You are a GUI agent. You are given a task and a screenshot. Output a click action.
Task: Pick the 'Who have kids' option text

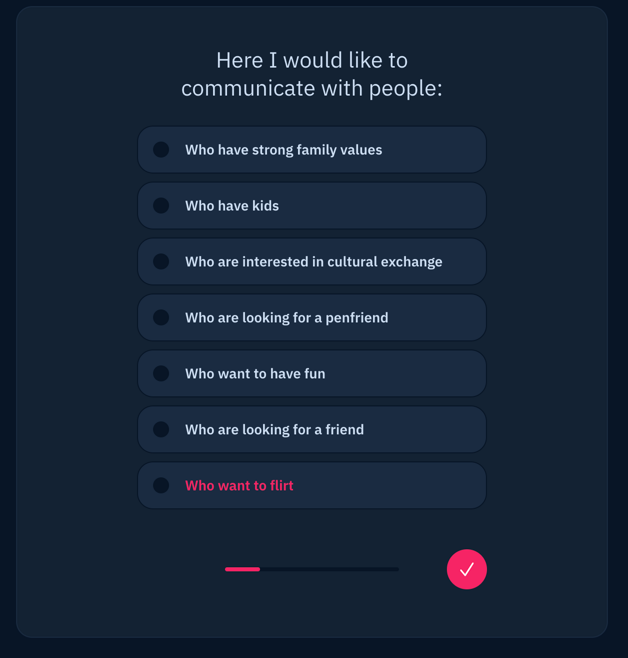232,206
